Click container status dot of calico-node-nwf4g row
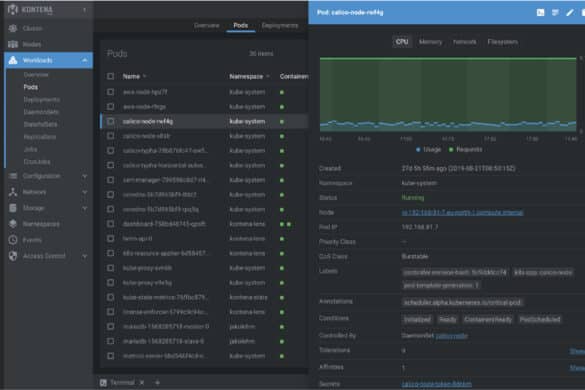This screenshot has width=585, height=390. [x=282, y=122]
